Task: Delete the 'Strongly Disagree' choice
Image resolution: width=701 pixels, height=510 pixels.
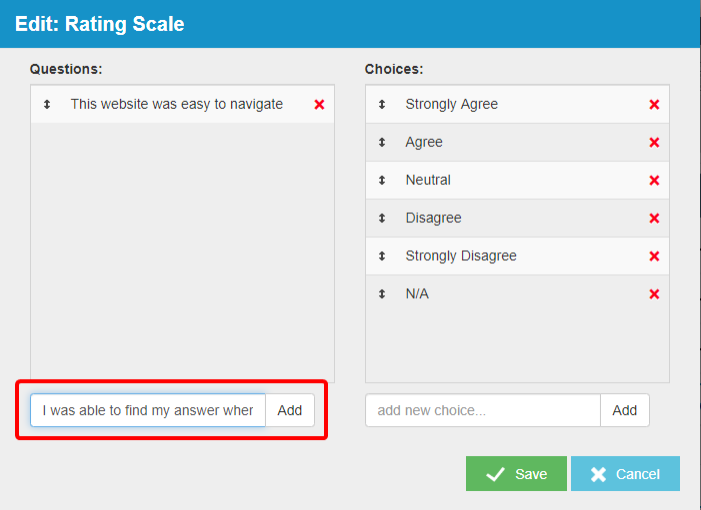Action: pos(654,256)
